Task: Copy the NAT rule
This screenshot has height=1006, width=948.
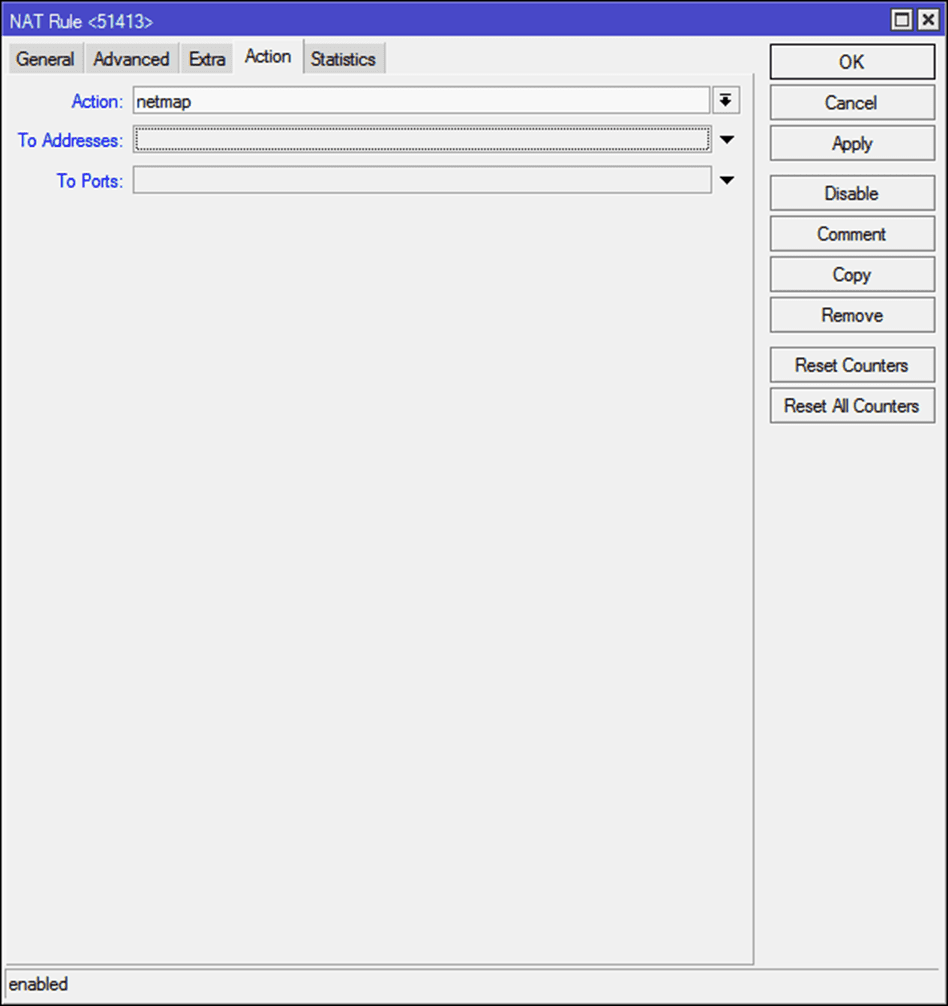Action: 852,275
